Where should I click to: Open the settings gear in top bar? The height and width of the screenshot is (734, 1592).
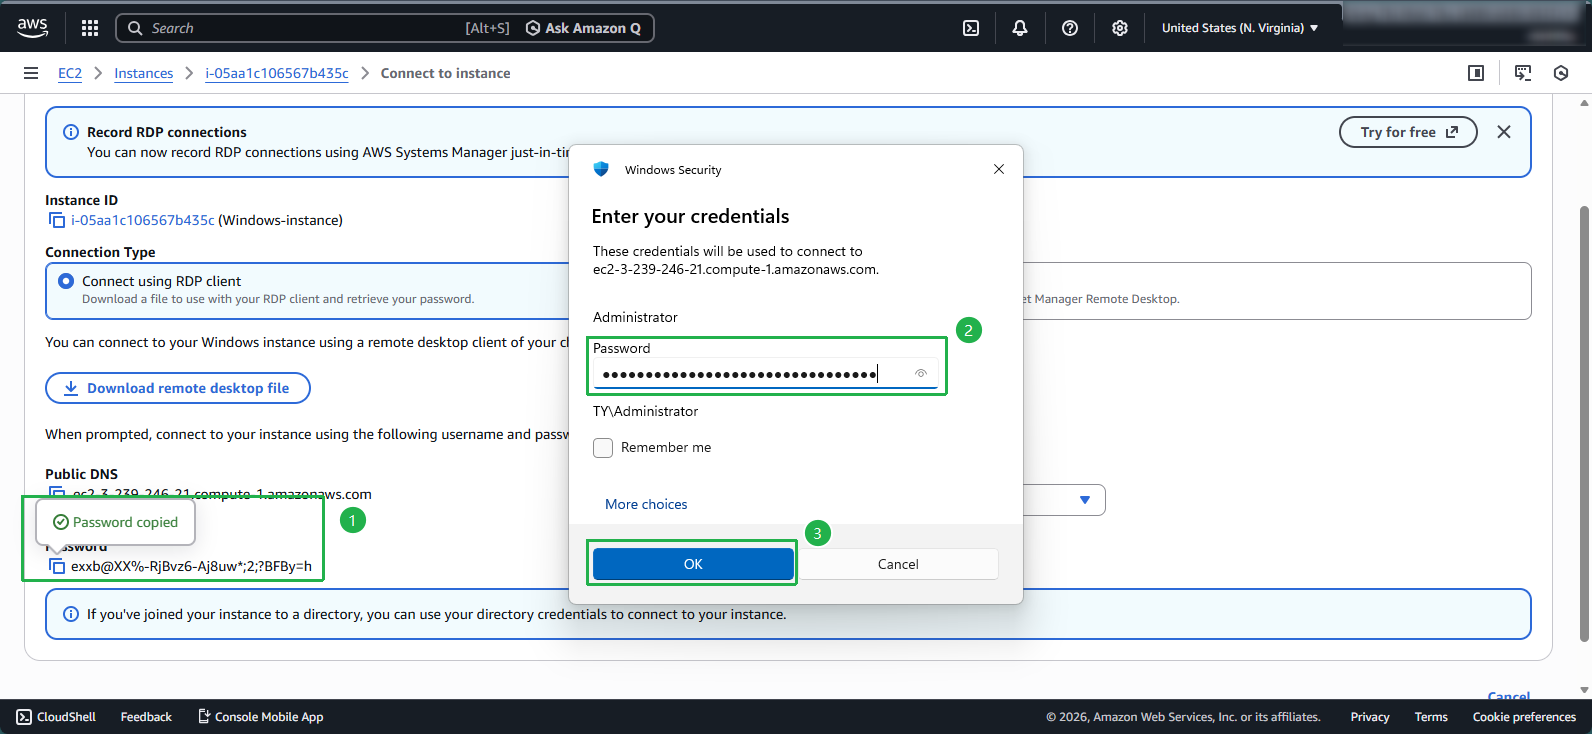point(1120,28)
